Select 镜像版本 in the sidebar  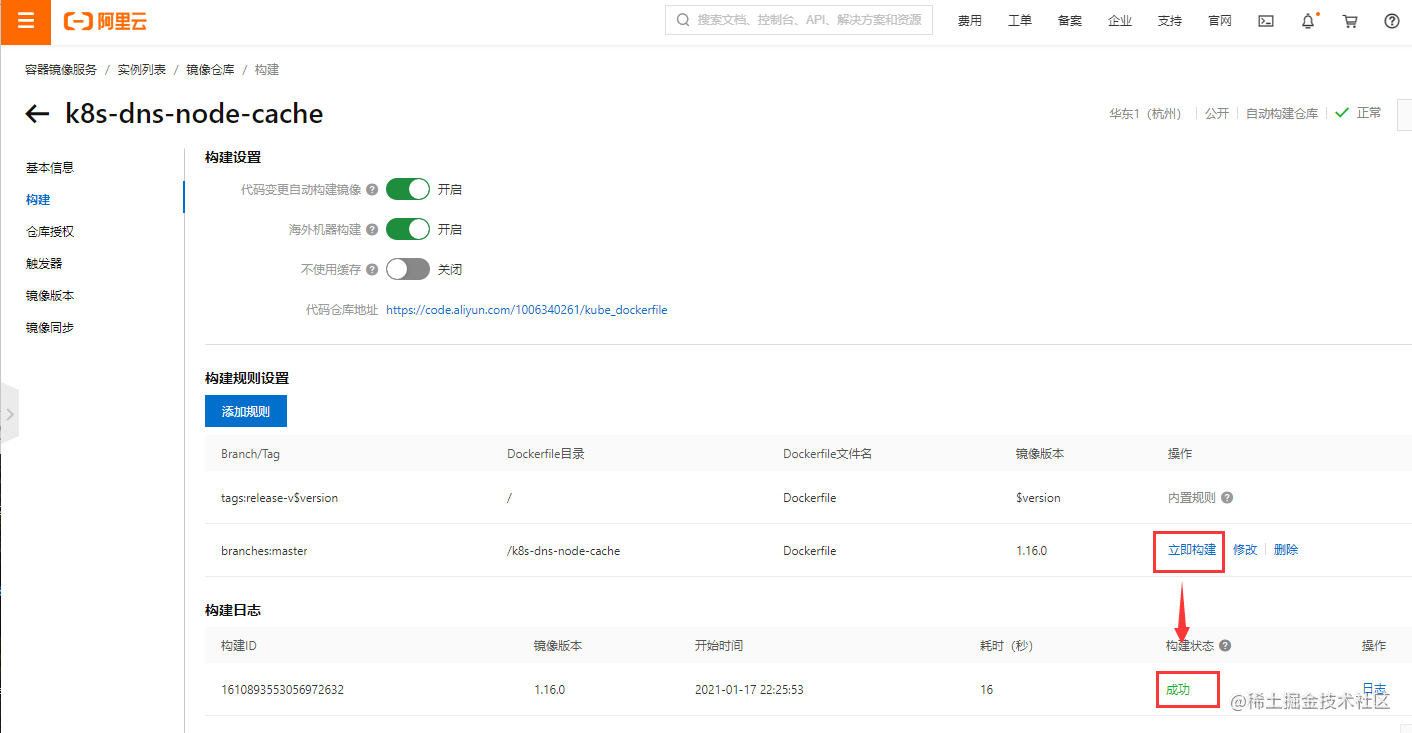[50, 296]
